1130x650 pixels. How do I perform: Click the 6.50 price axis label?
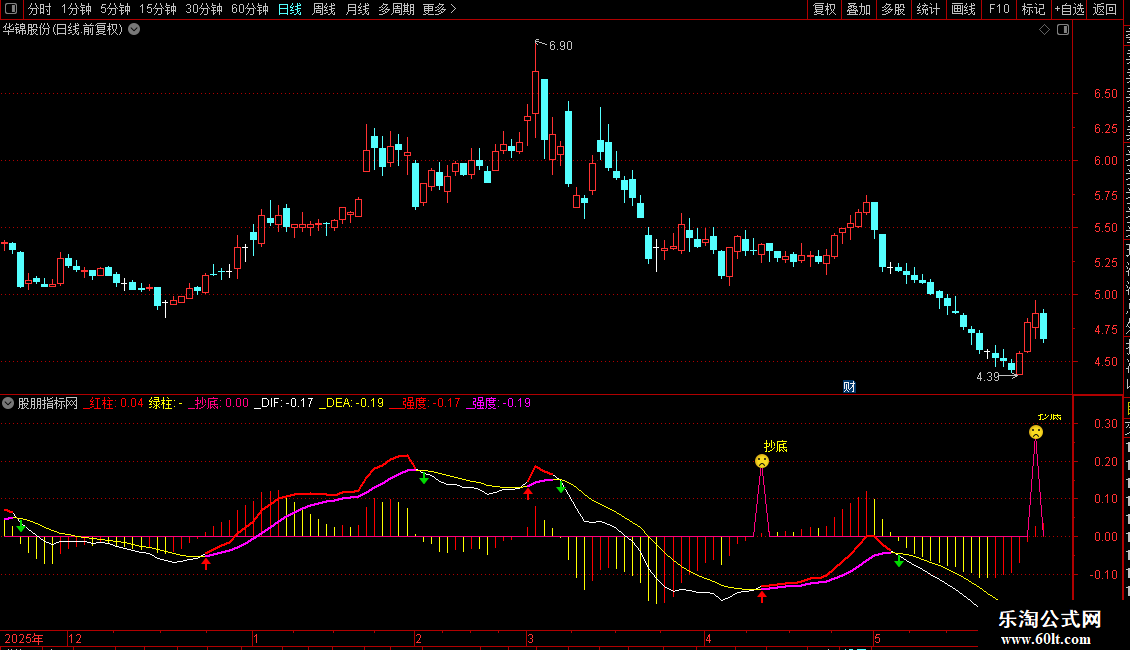pyautogui.click(x=1105, y=94)
